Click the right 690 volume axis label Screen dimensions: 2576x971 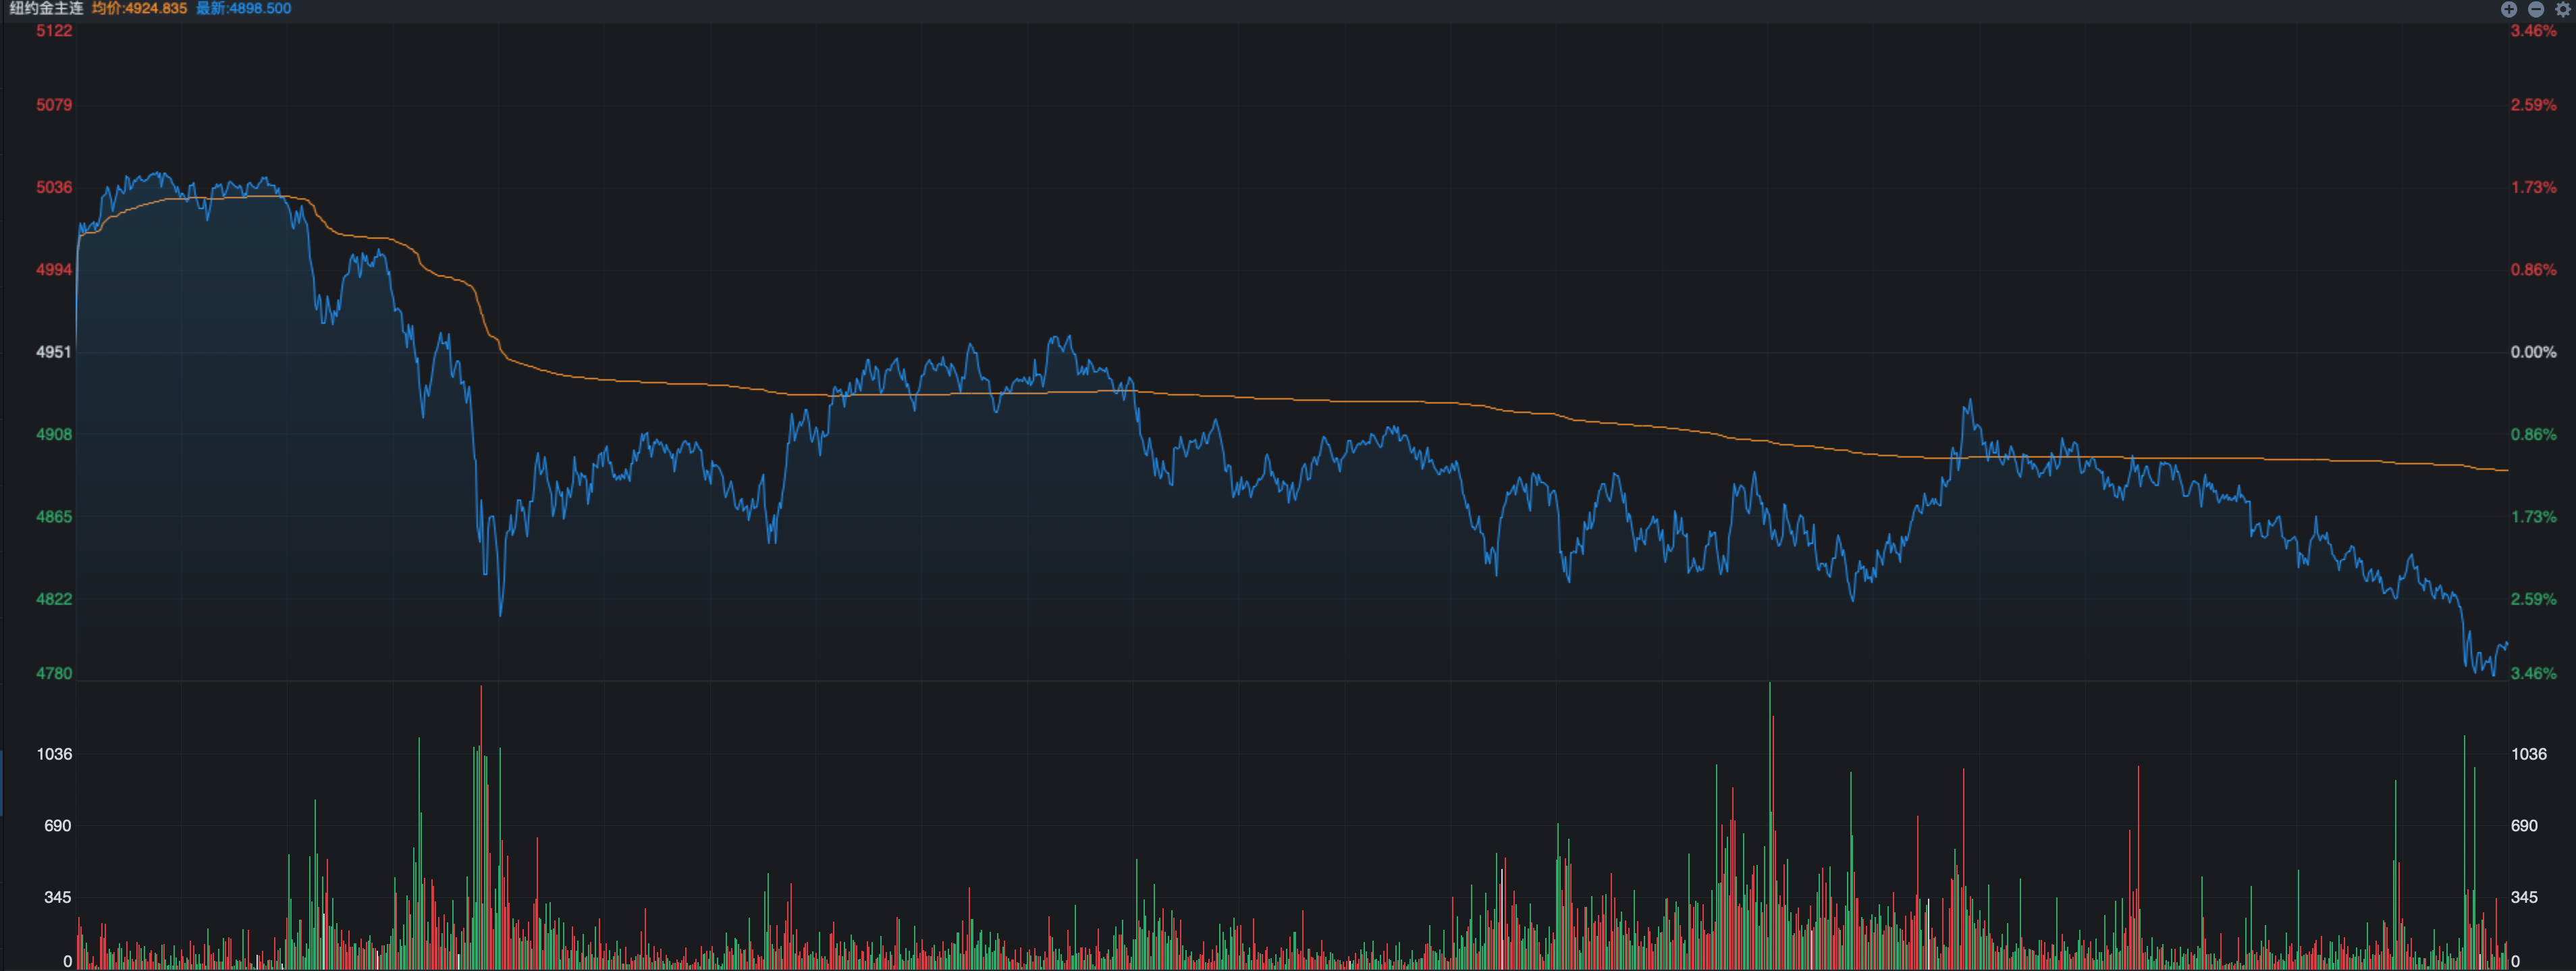click(2524, 826)
